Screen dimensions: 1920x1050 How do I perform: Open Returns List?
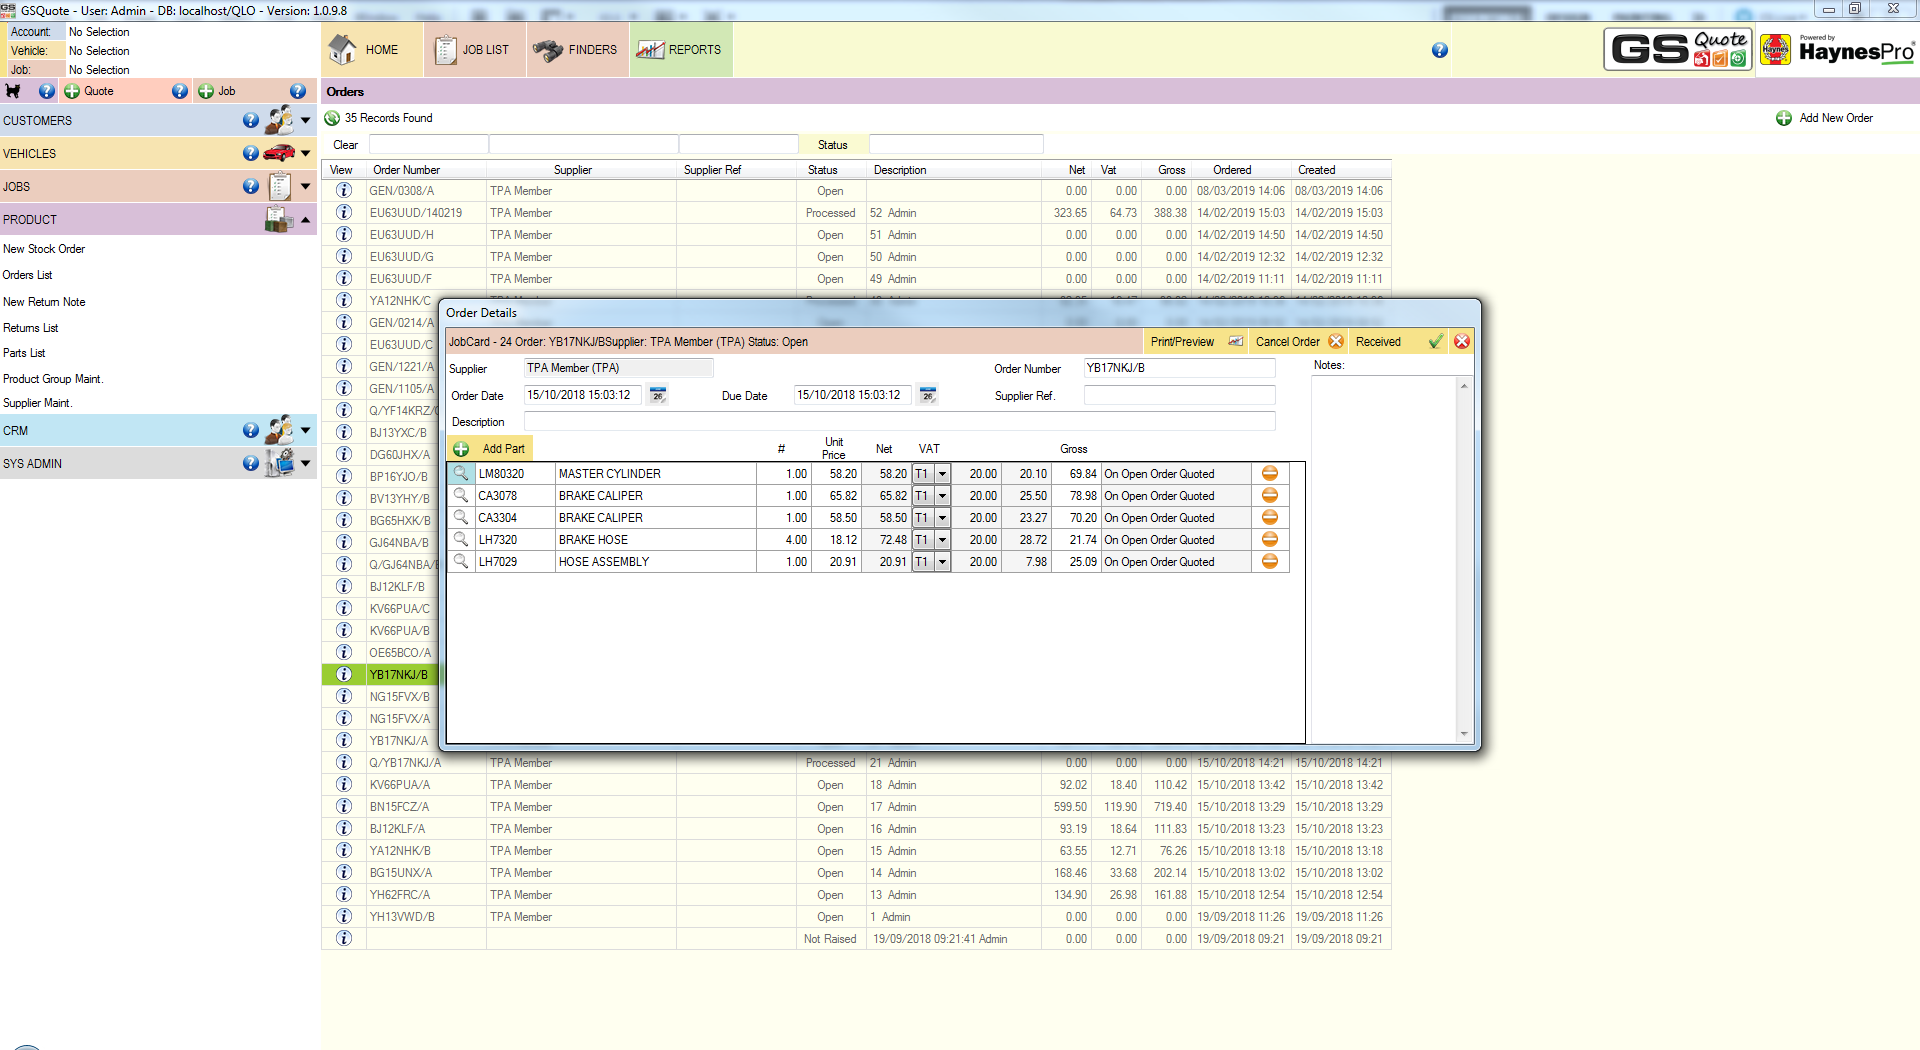(x=30, y=328)
